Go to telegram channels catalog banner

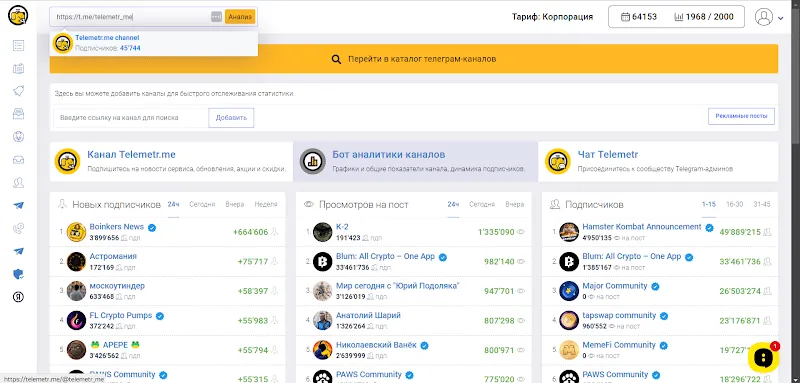[x=414, y=59]
